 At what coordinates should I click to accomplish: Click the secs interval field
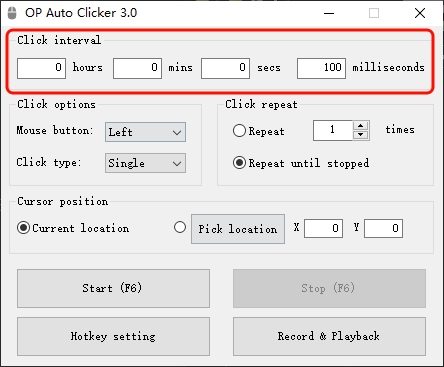[x=225, y=68]
